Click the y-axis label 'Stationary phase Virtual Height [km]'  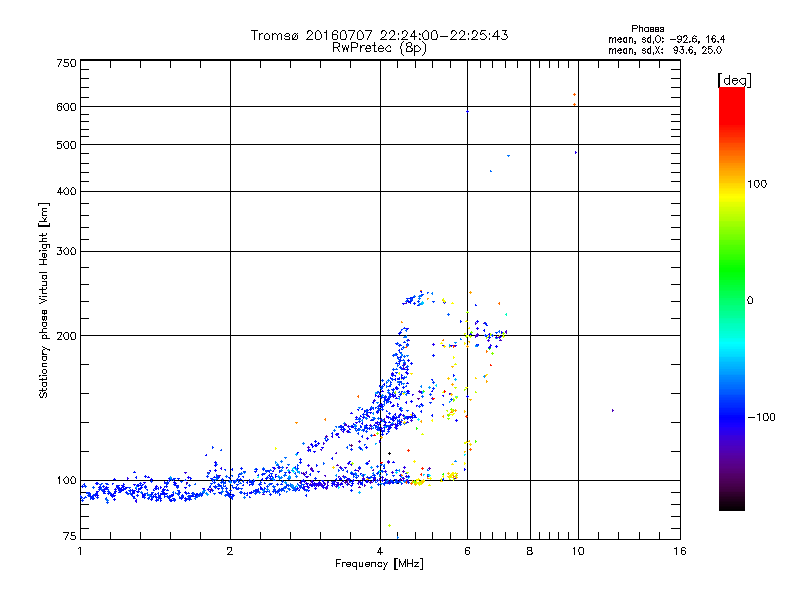tap(43, 301)
